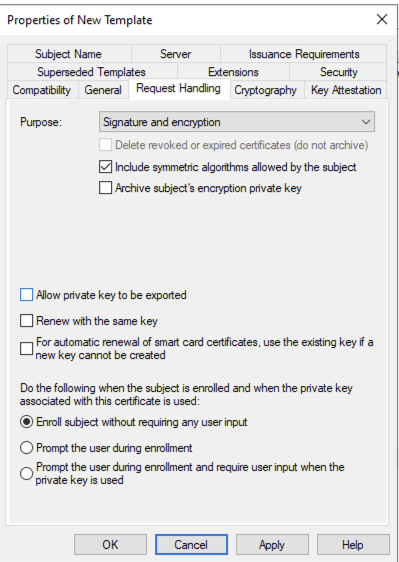The height and width of the screenshot is (562, 399).
Task: Uncheck Include symmetric algorithms allowed by the subject
Action: (105, 167)
